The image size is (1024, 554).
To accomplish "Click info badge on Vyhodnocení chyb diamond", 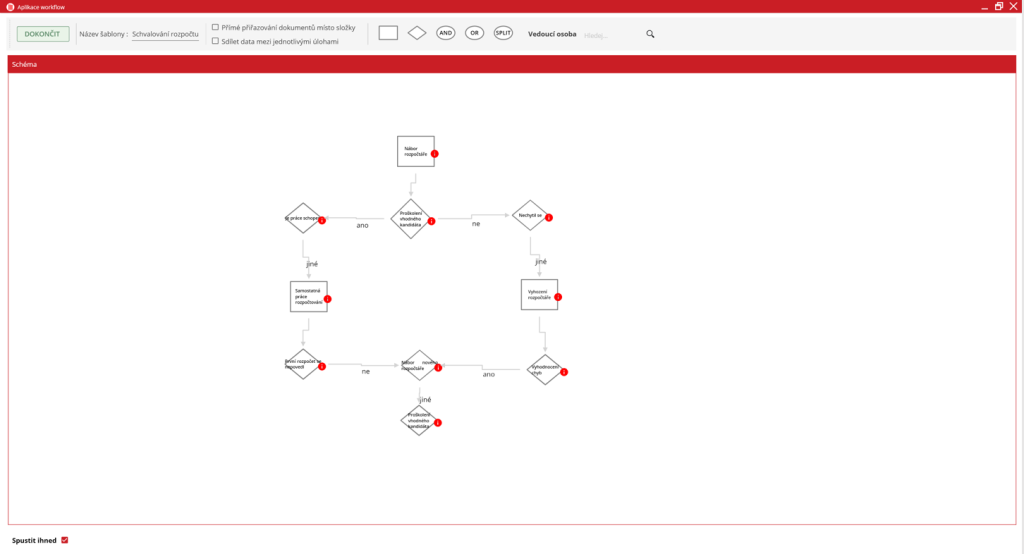I will pos(564,372).
